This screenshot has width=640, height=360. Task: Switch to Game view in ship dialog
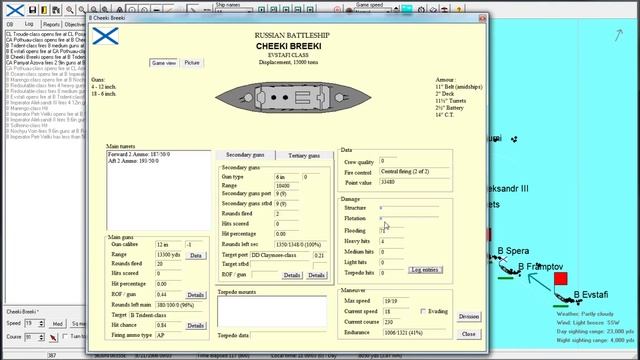[x=164, y=63]
